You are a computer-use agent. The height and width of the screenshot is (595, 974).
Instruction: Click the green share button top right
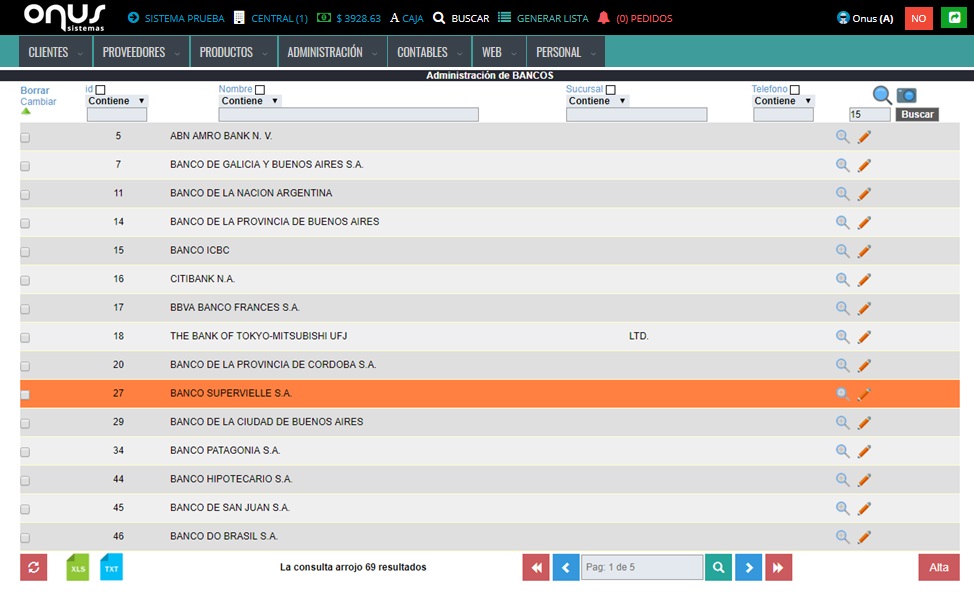[x=954, y=17]
